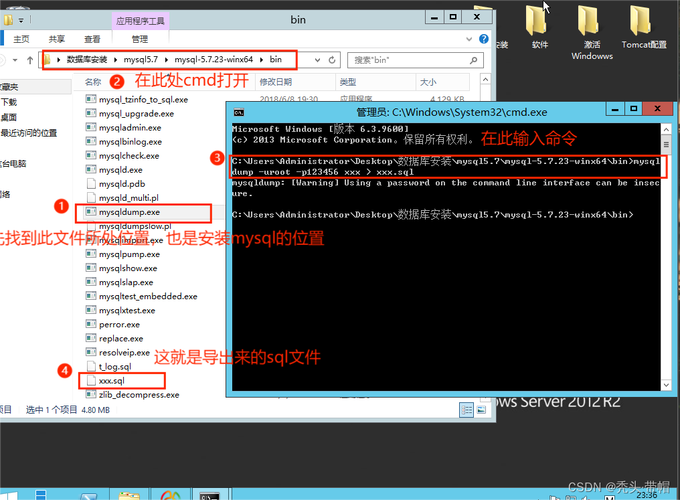
Task: Click mysql5.7 in the address breadcrumb
Action: 141,59
